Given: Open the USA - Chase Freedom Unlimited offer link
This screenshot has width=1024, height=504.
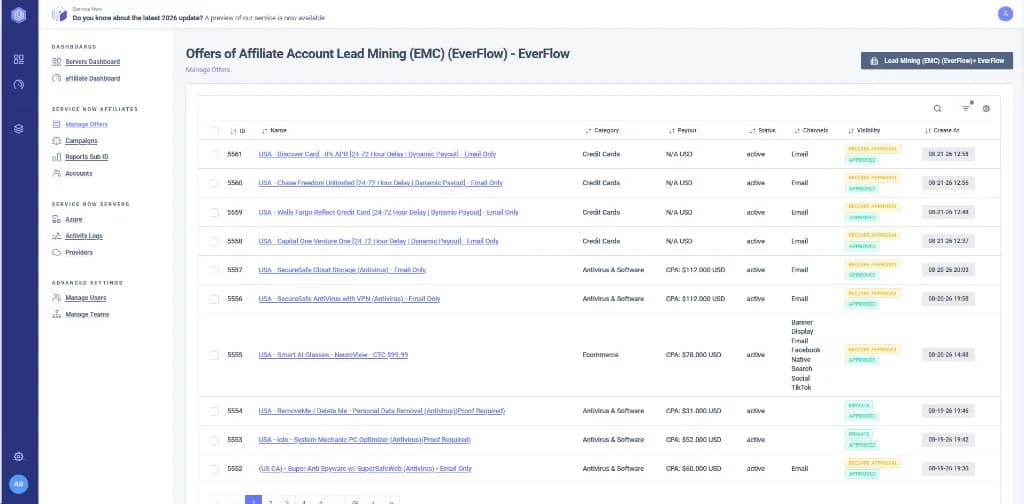Looking at the screenshot, I should tap(381, 183).
